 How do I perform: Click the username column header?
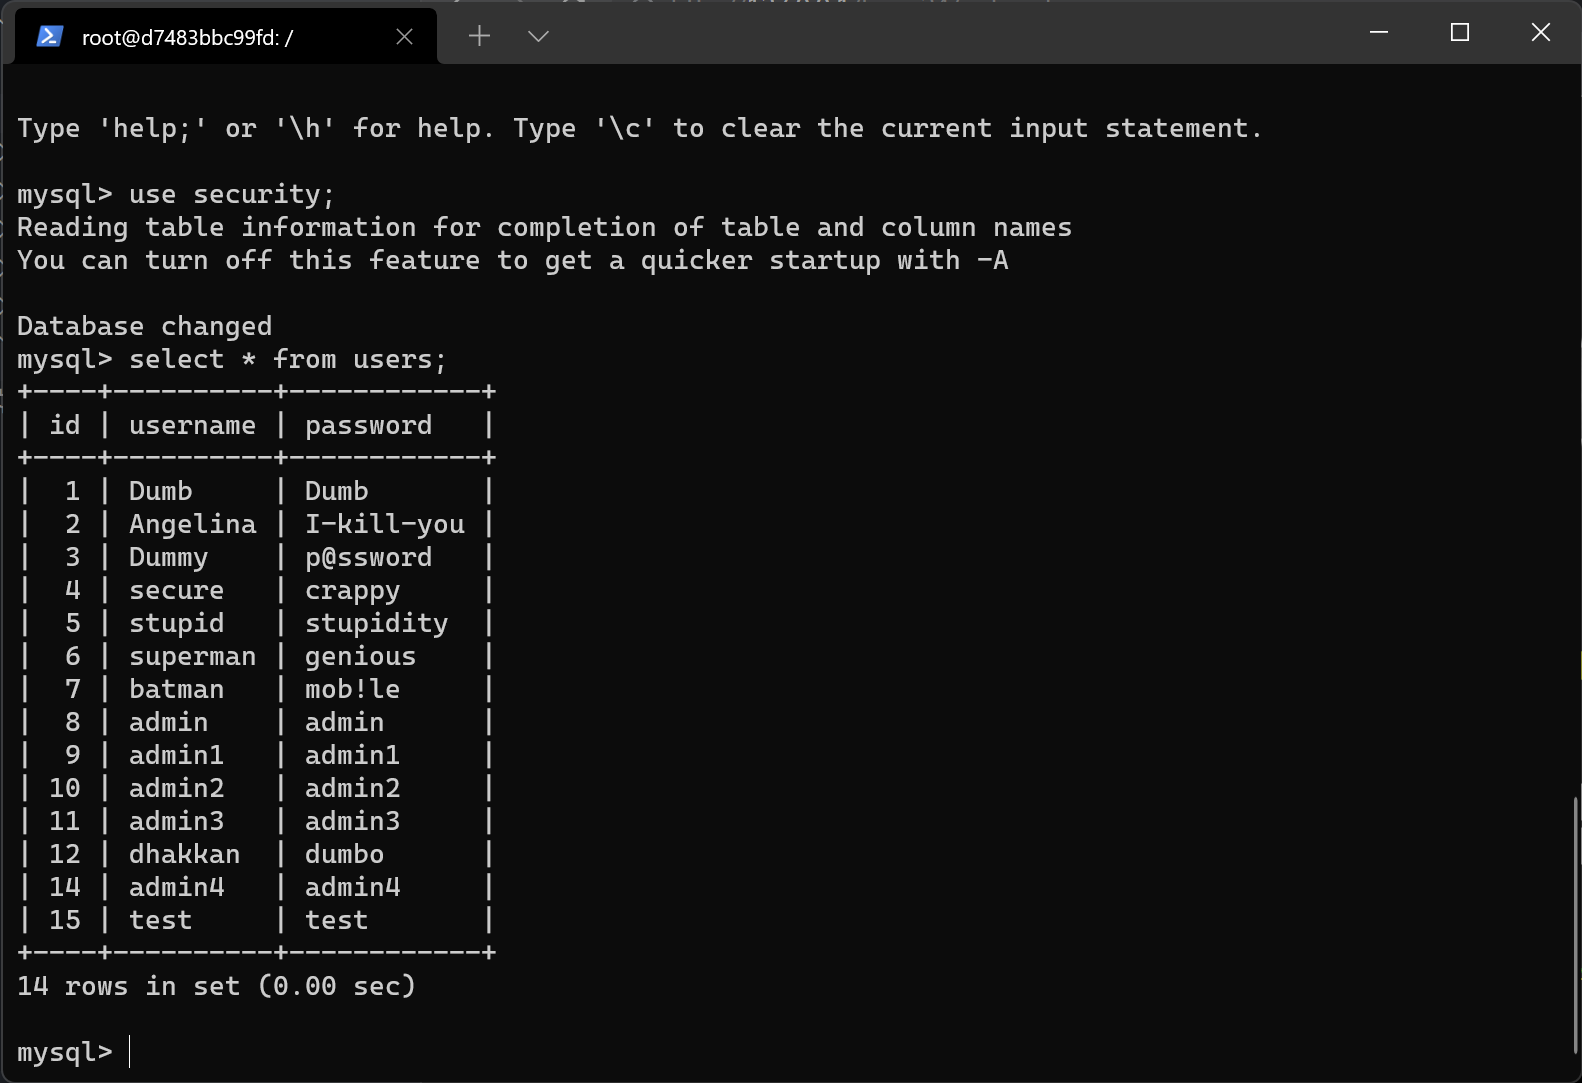tap(192, 425)
